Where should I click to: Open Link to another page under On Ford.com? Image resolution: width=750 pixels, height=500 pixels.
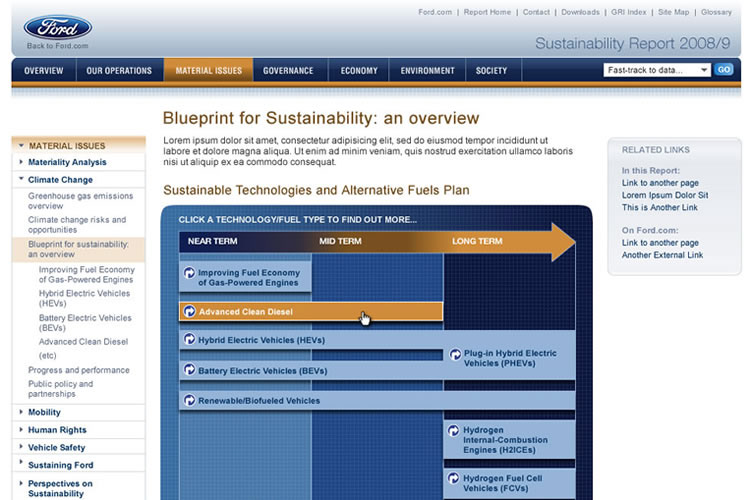coord(660,243)
